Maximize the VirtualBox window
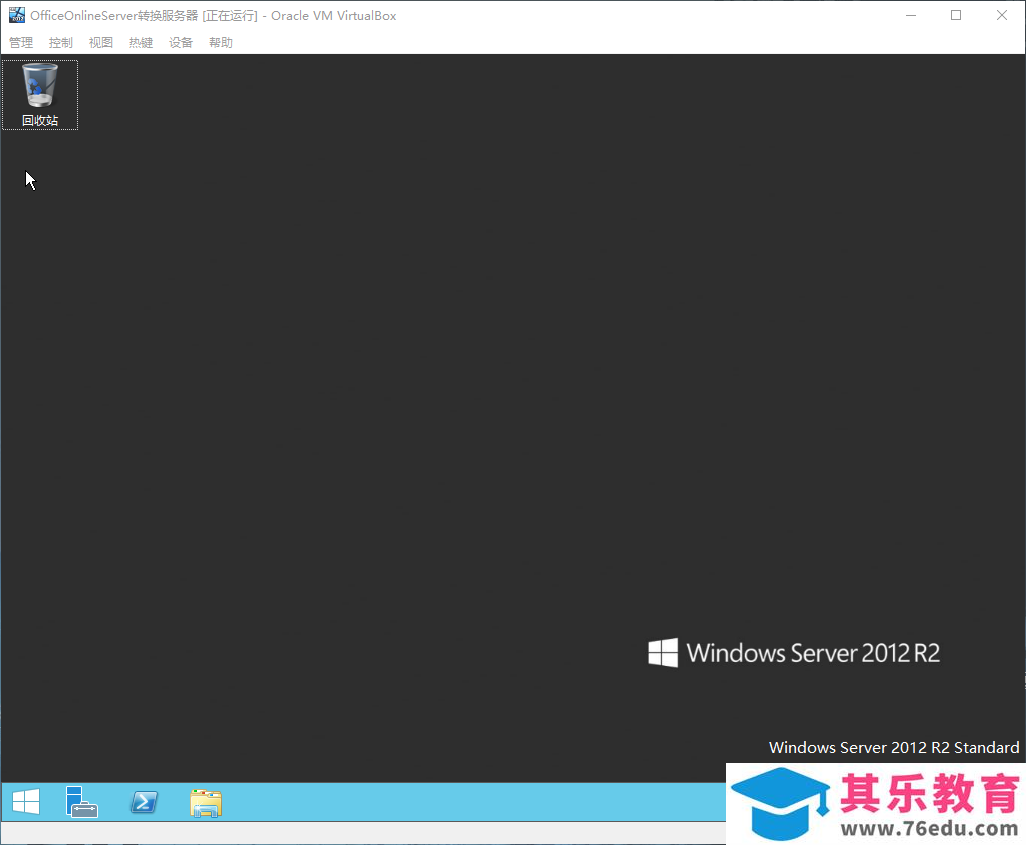The height and width of the screenshot is (845, 1026). click(956, 15)
